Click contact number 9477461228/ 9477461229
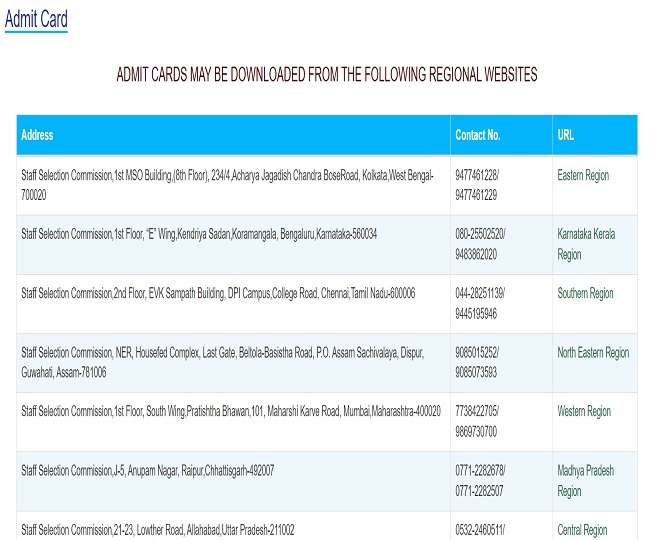The width and height of the screenshot is (650, 540). 477,185
